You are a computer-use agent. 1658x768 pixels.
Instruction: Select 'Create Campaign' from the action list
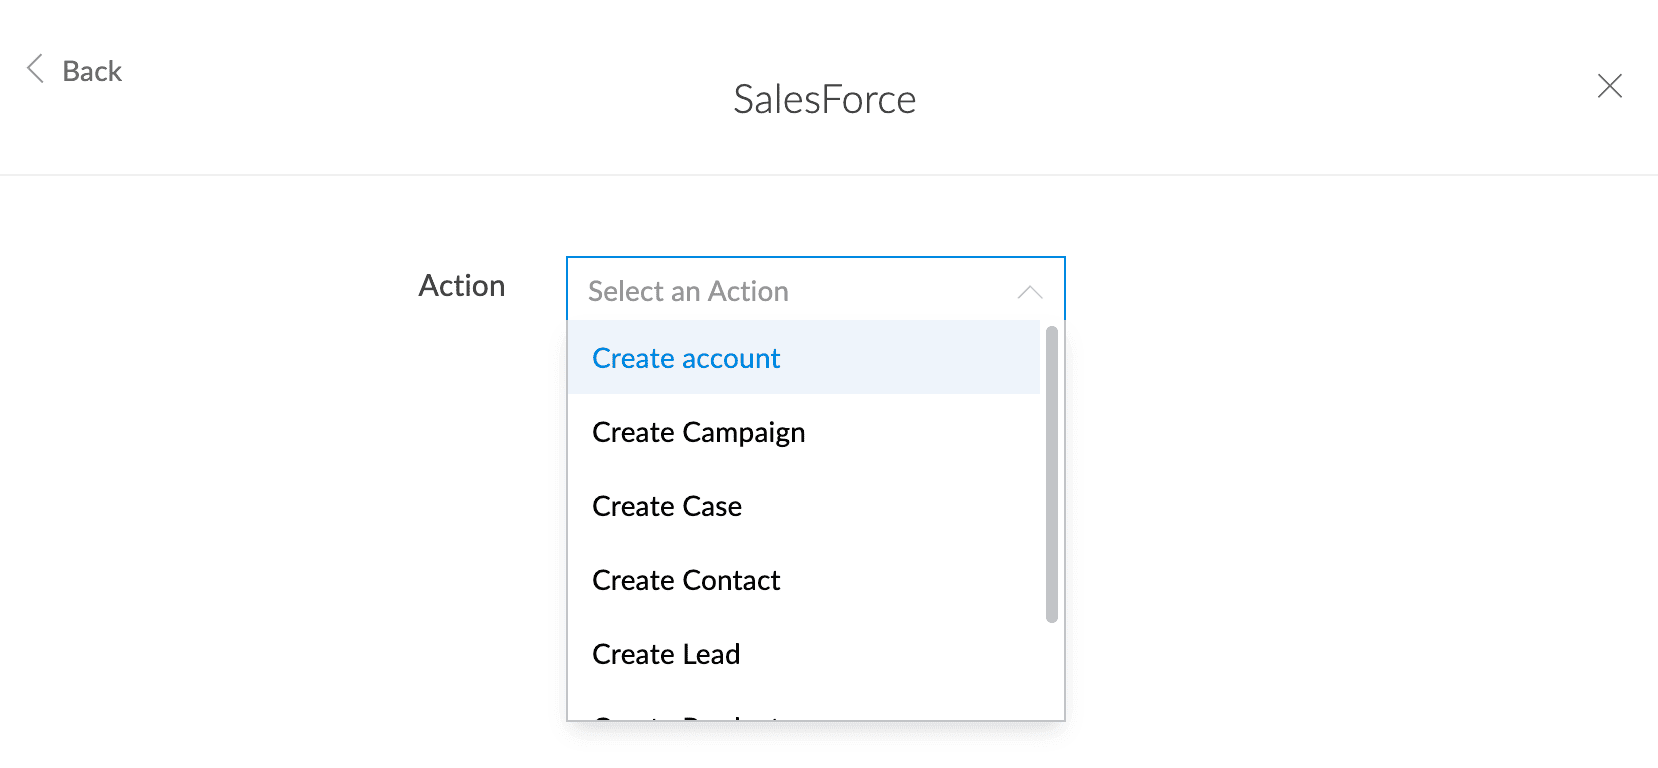click(x=804, y=432)
